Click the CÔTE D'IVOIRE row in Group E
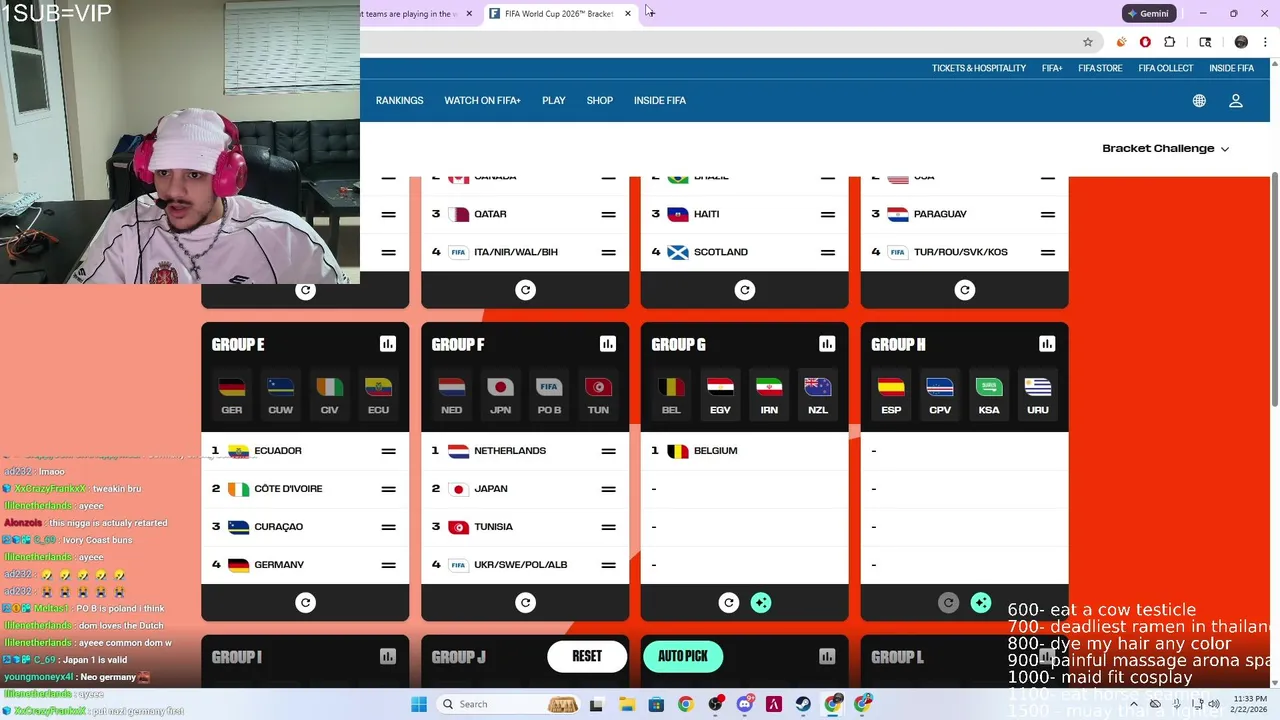Viewport: 1280px width, 720px height. [305, 489]
